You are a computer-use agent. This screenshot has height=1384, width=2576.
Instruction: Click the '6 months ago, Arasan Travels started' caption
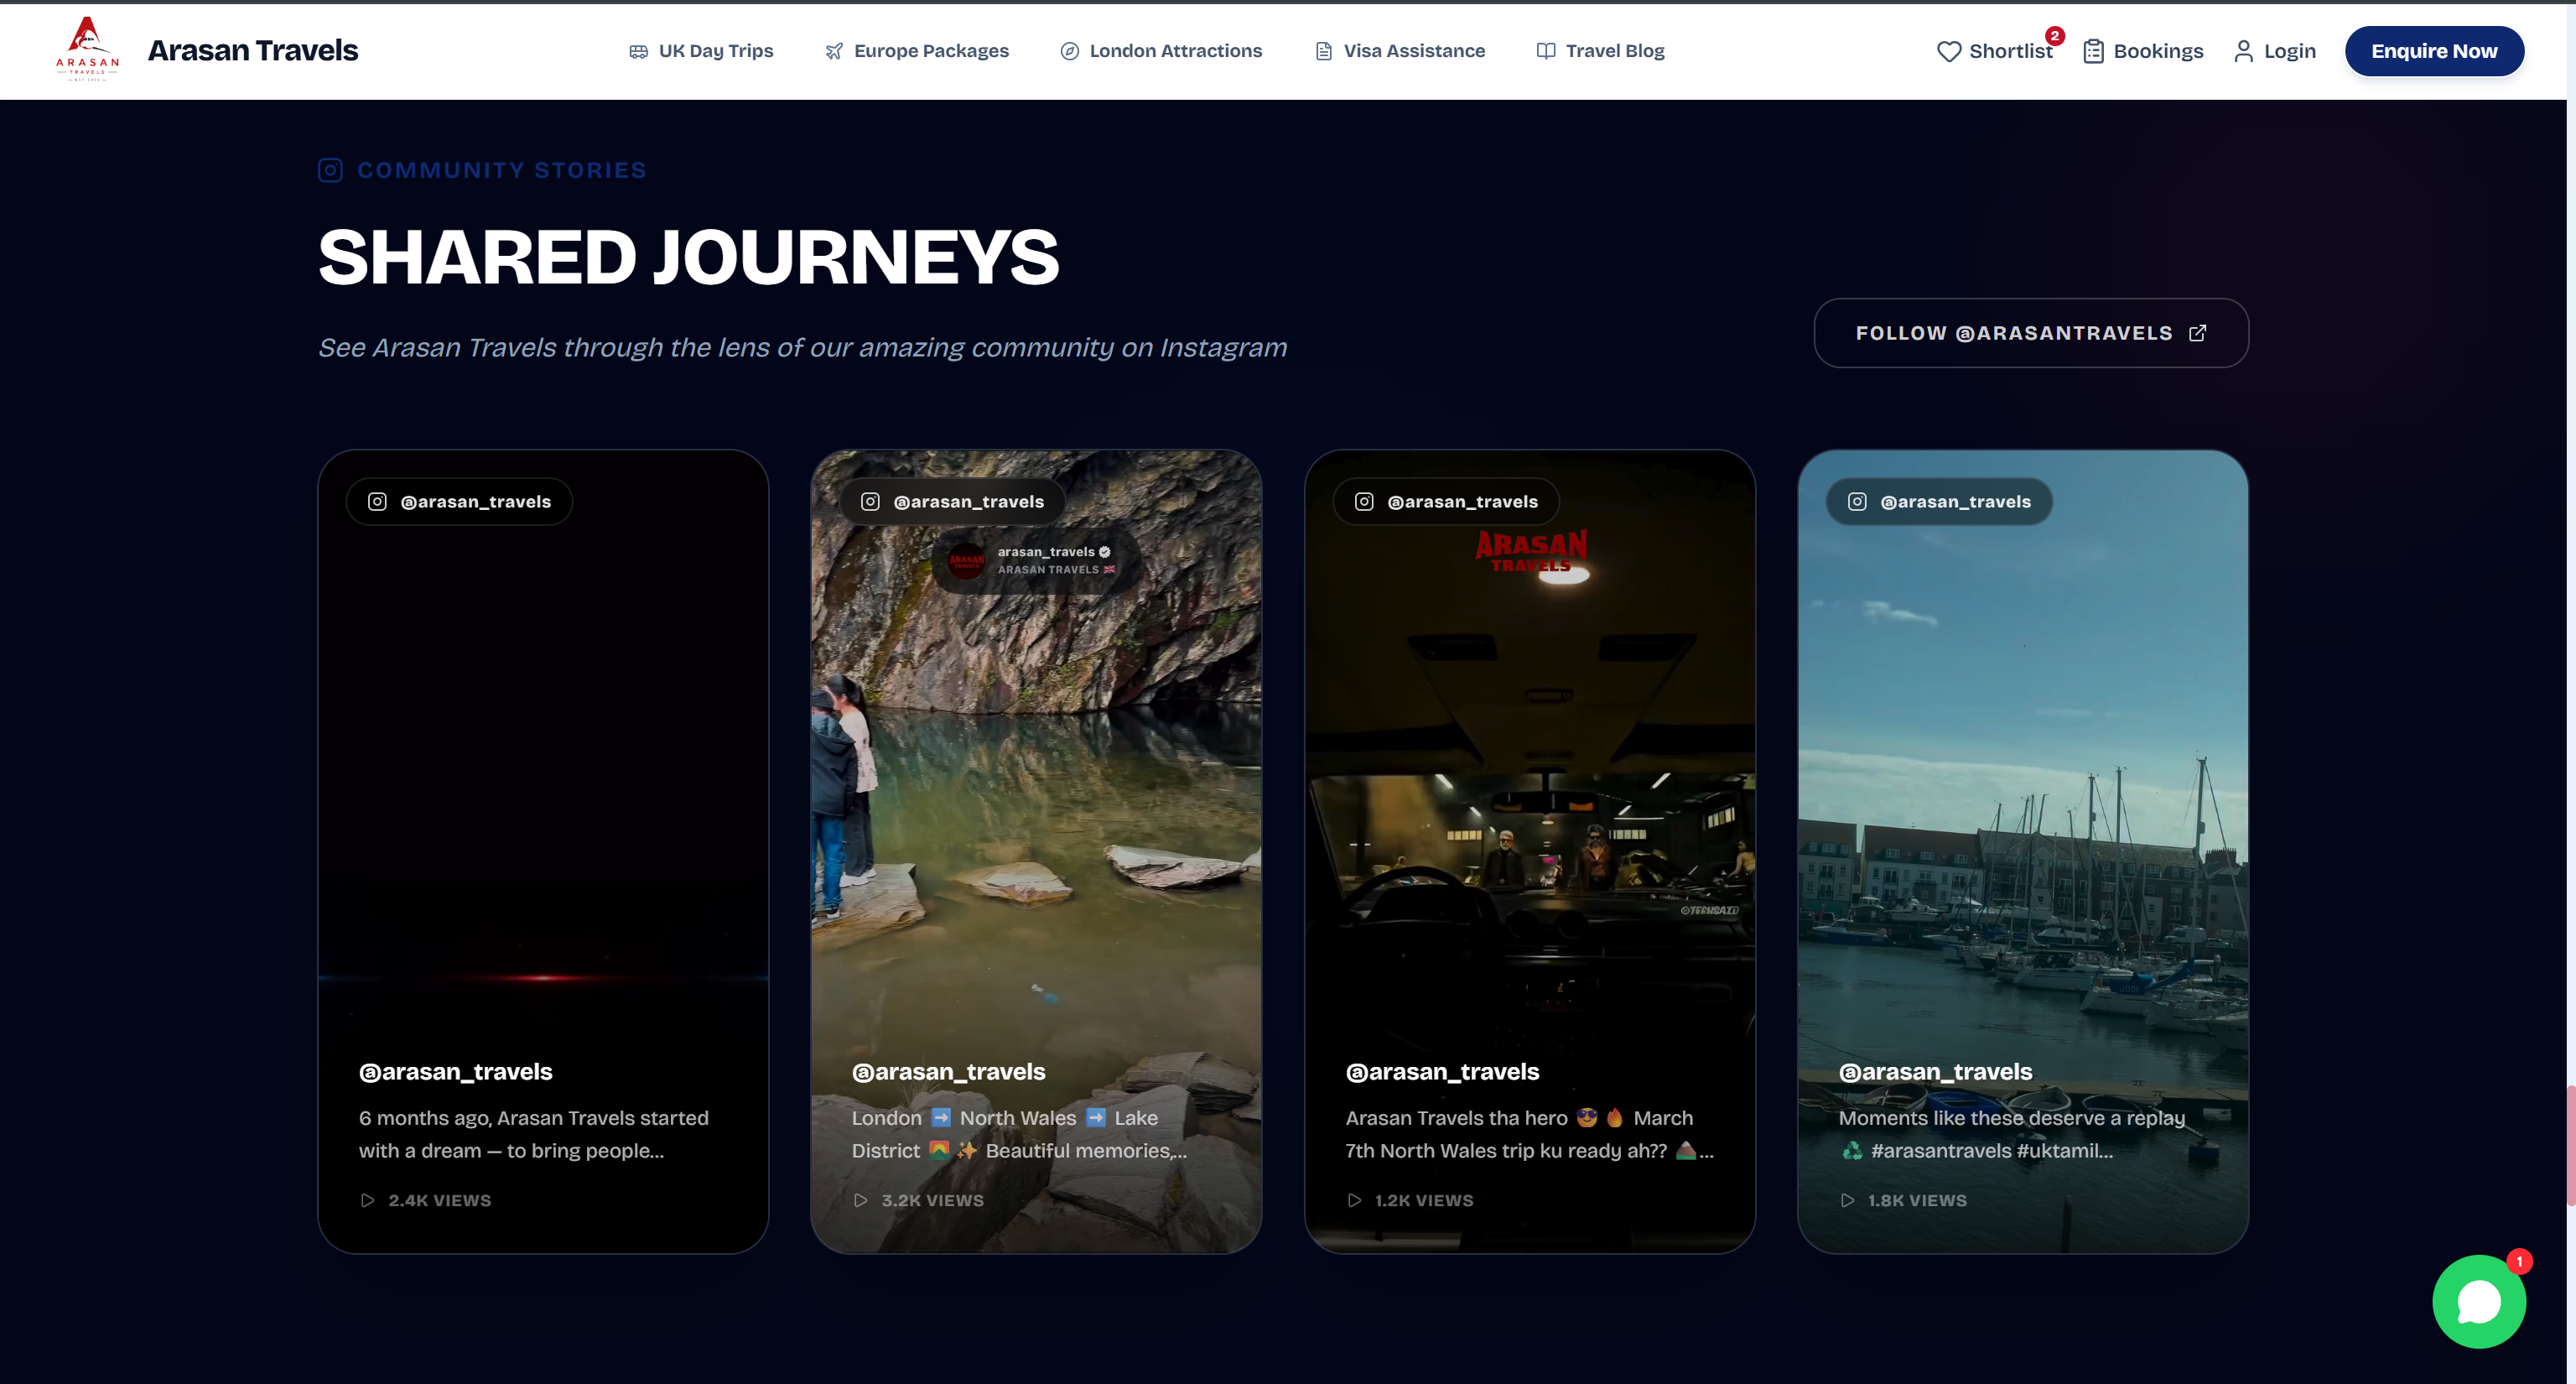pyautogui.click(x=534, y=1134)
